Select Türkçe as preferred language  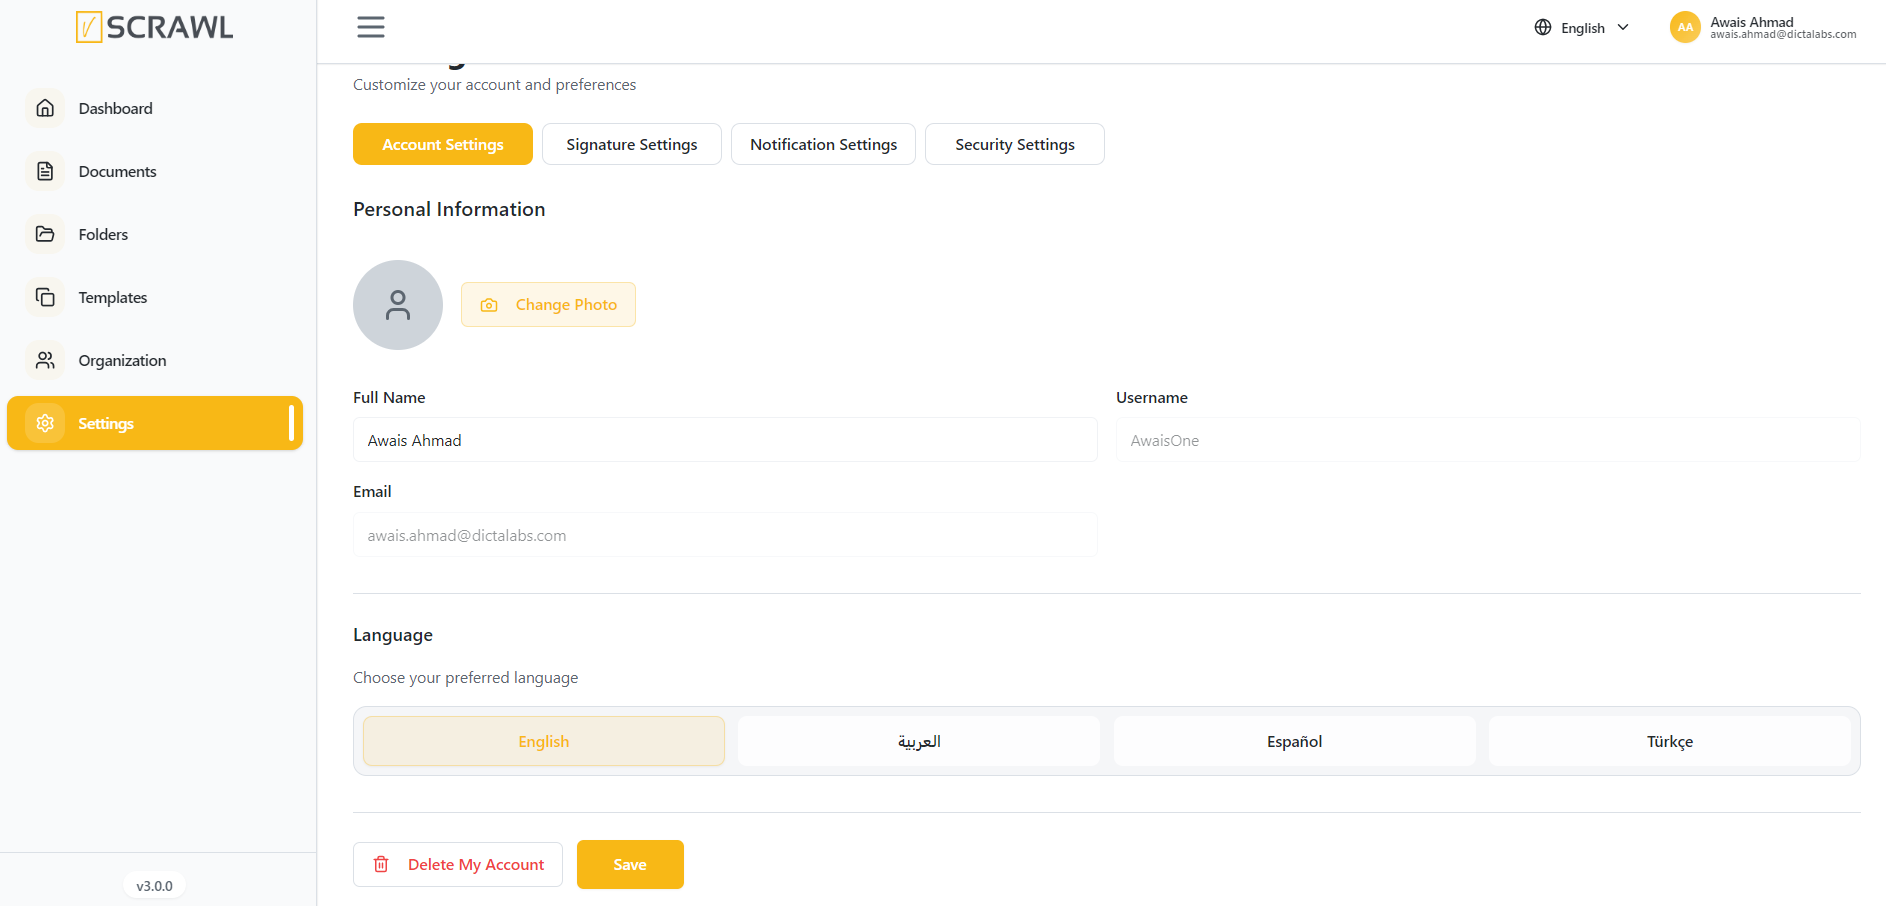click(1670, 741)
